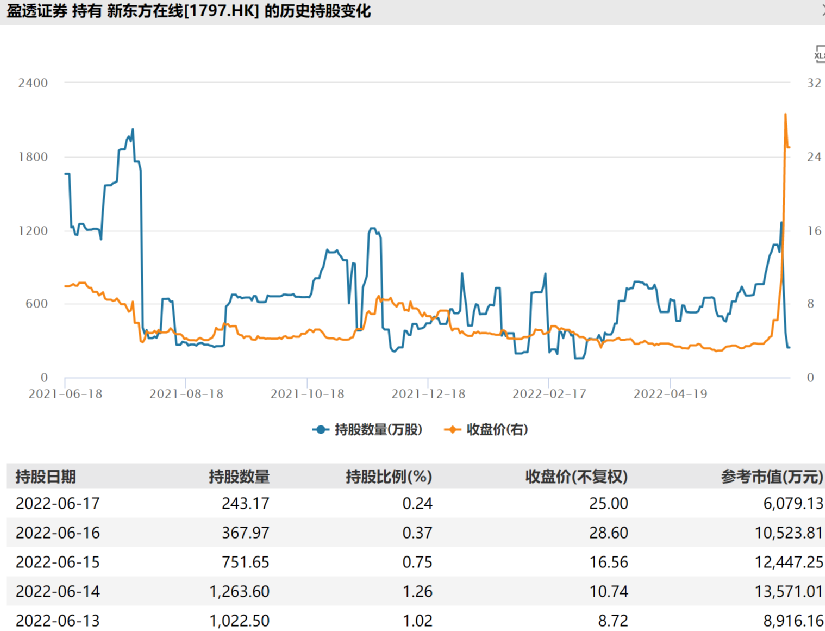Click the 2400 left axis label

pyautogui.click(x=33, y=83)
